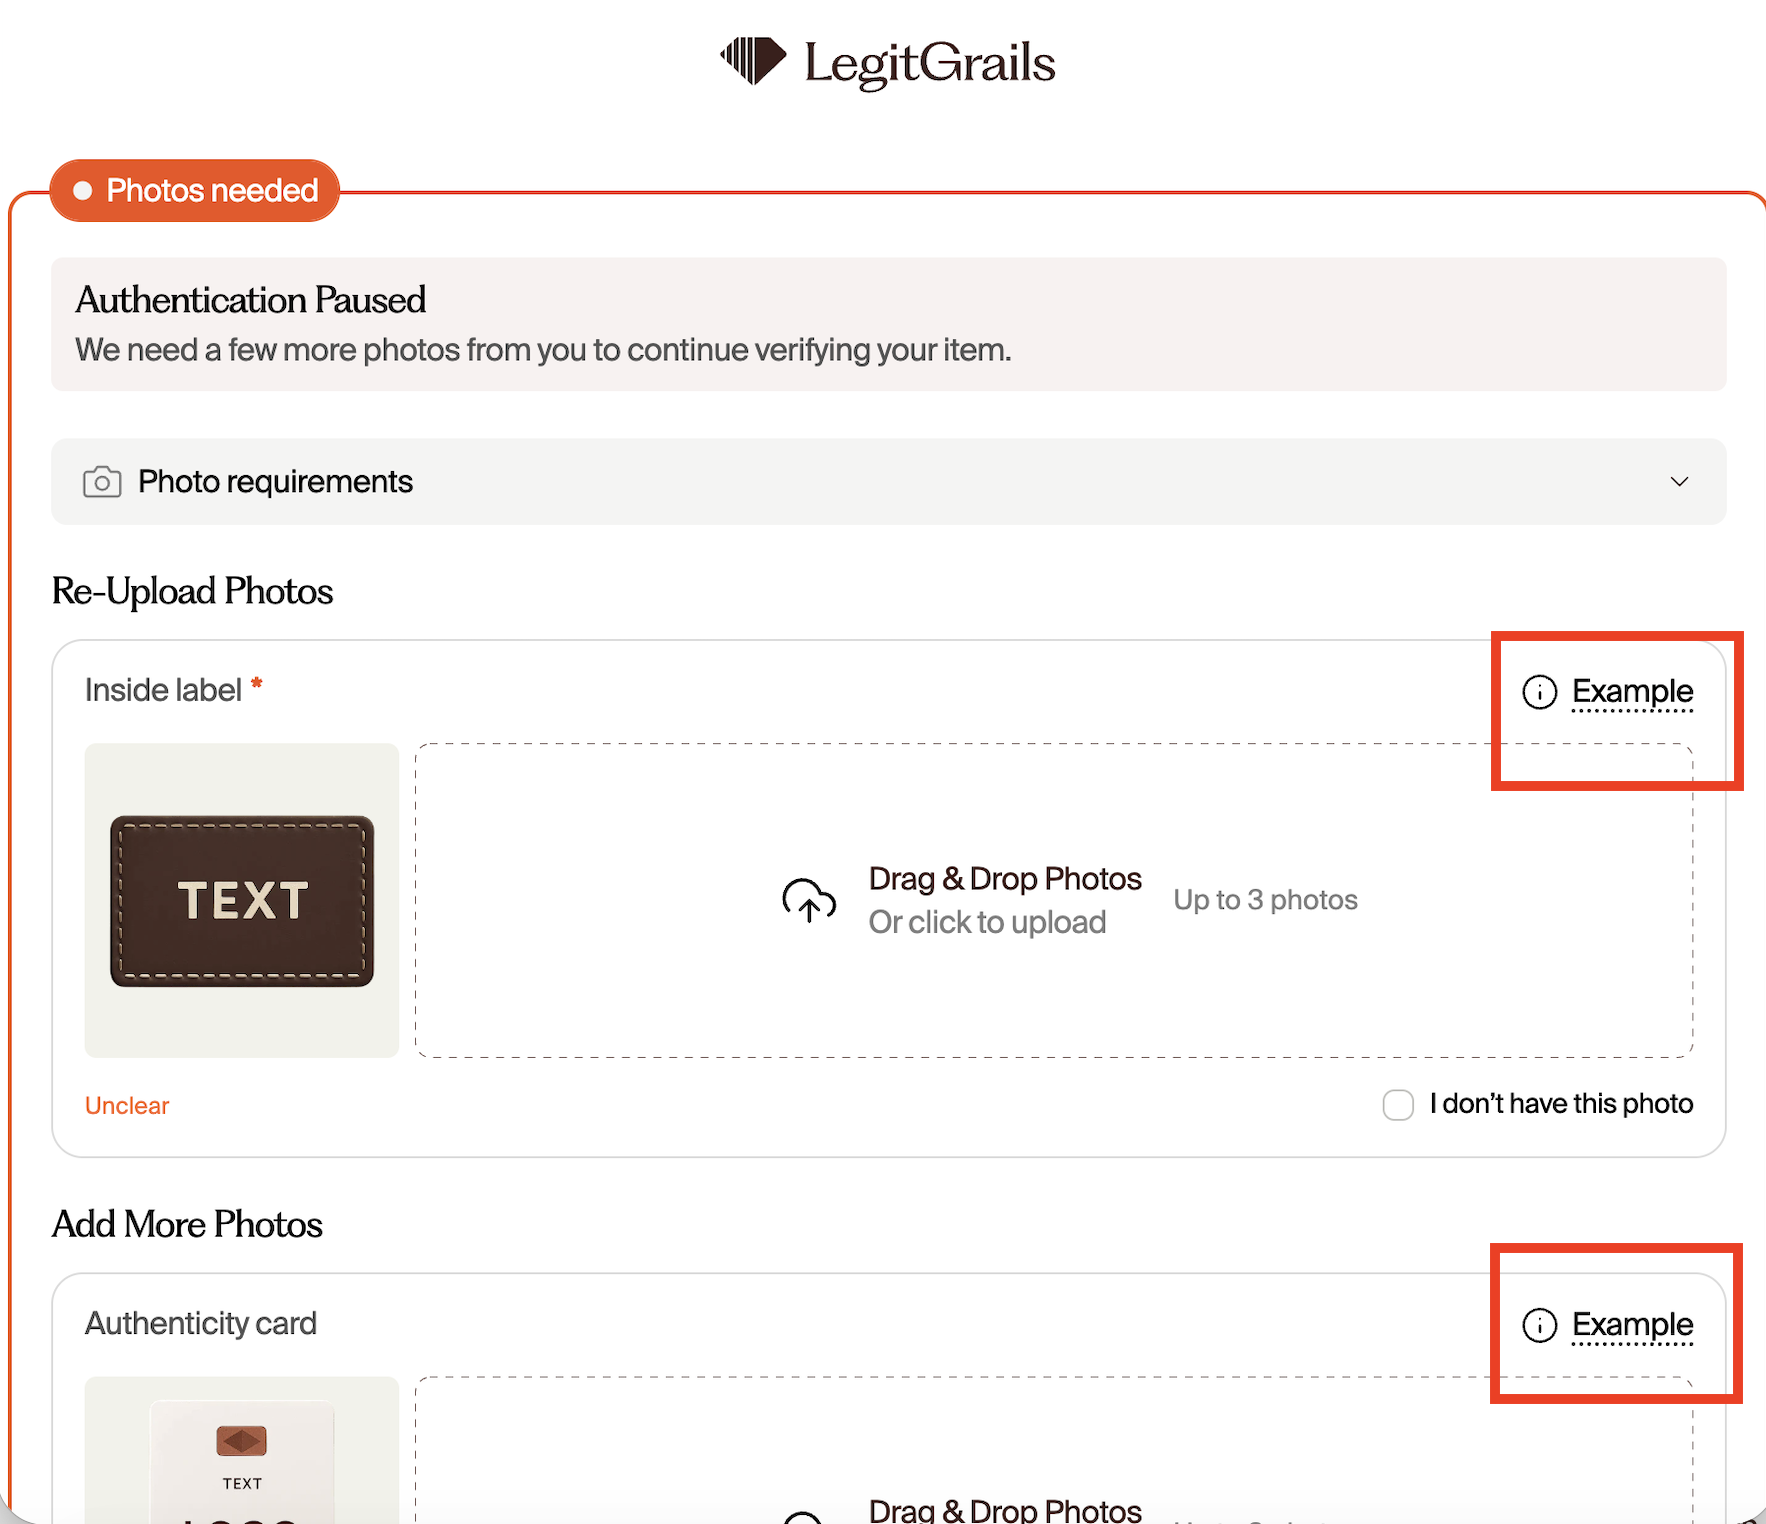Screen dimensions: 1766x1524
Task: Open the Example link for Authenticity card
Action: [1632, 1324]
